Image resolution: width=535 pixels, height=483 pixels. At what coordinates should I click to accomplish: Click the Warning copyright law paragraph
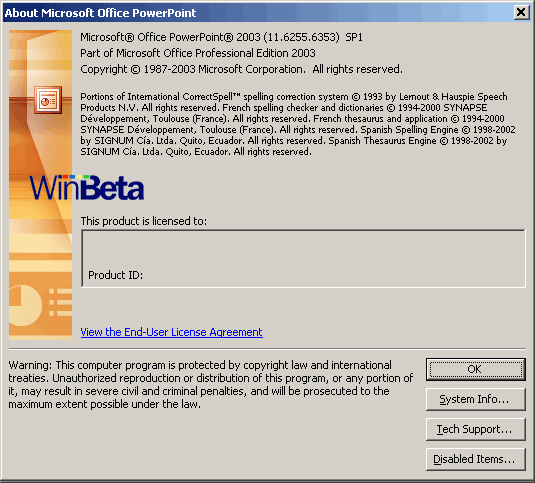[211, 384]
